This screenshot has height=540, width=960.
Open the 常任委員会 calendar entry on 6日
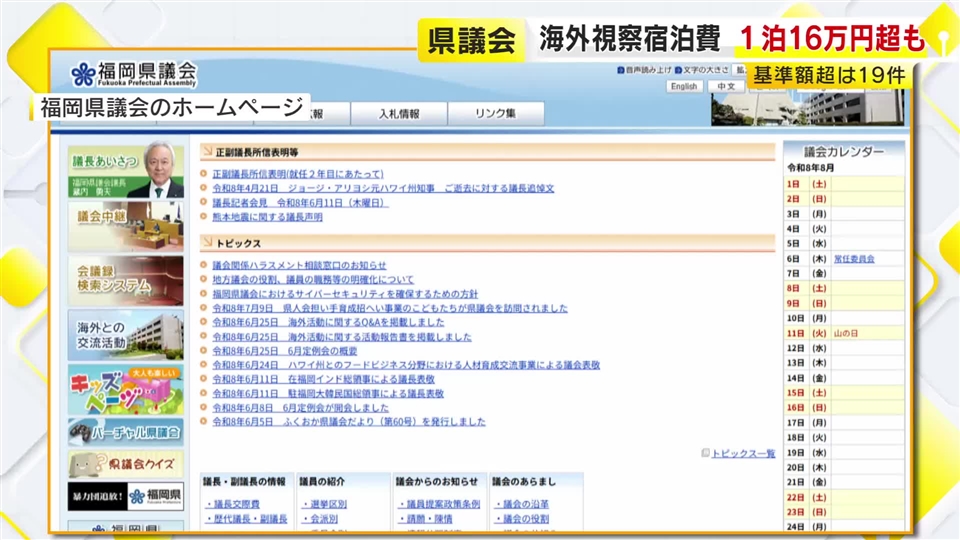(x=854, y=259)
